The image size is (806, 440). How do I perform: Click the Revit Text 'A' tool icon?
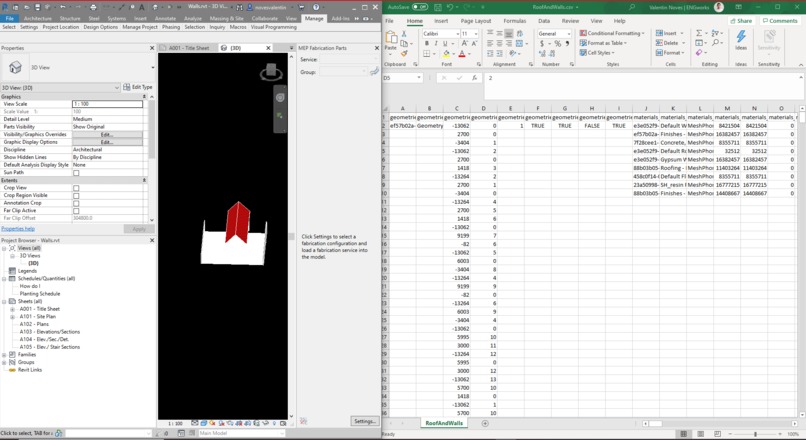tap(141, 7)
